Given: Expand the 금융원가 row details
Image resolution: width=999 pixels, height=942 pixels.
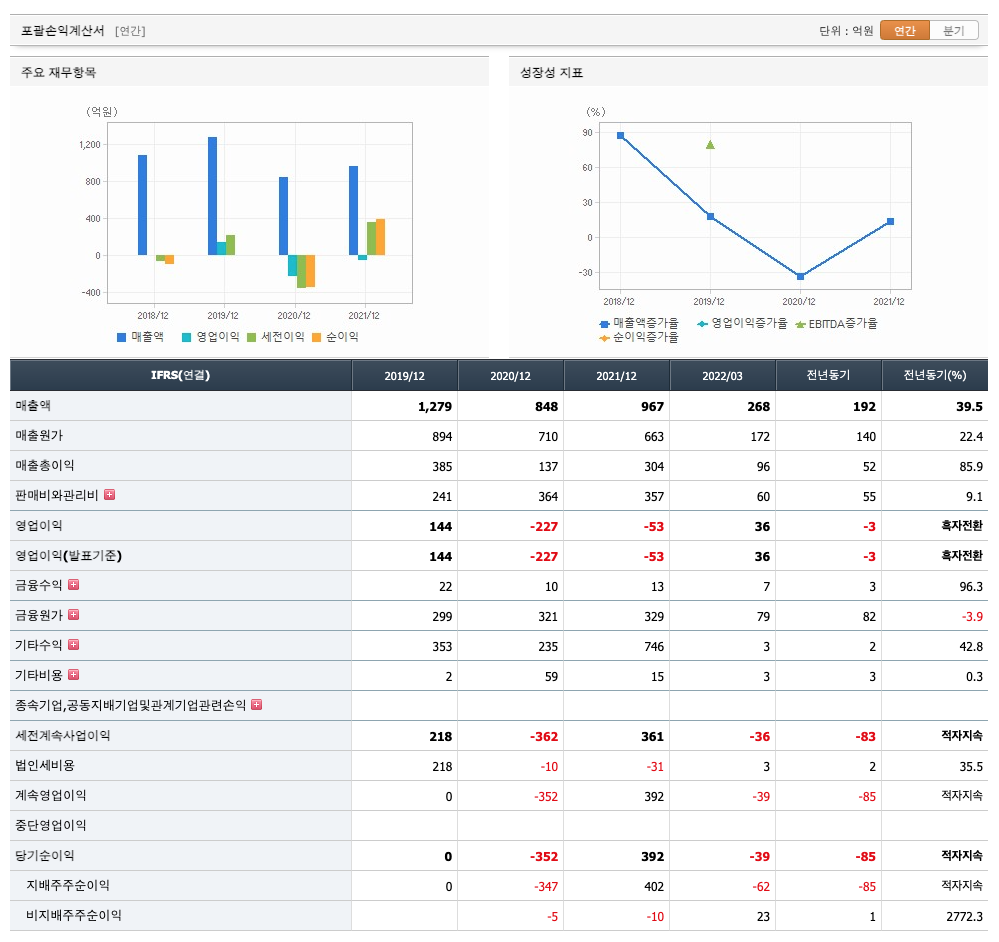Looking at the screenshot, I should [x=74, y=615].
